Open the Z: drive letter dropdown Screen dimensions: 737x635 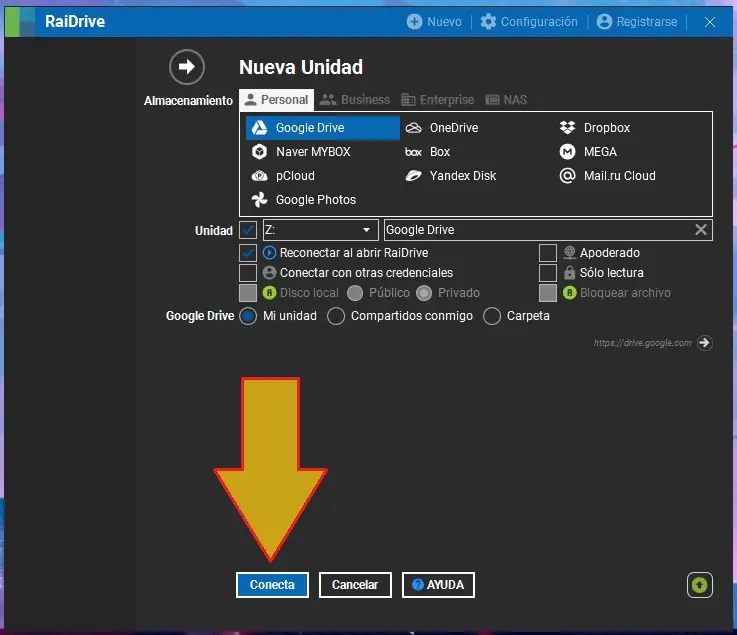pyautogui.click(x=321, y=230)
